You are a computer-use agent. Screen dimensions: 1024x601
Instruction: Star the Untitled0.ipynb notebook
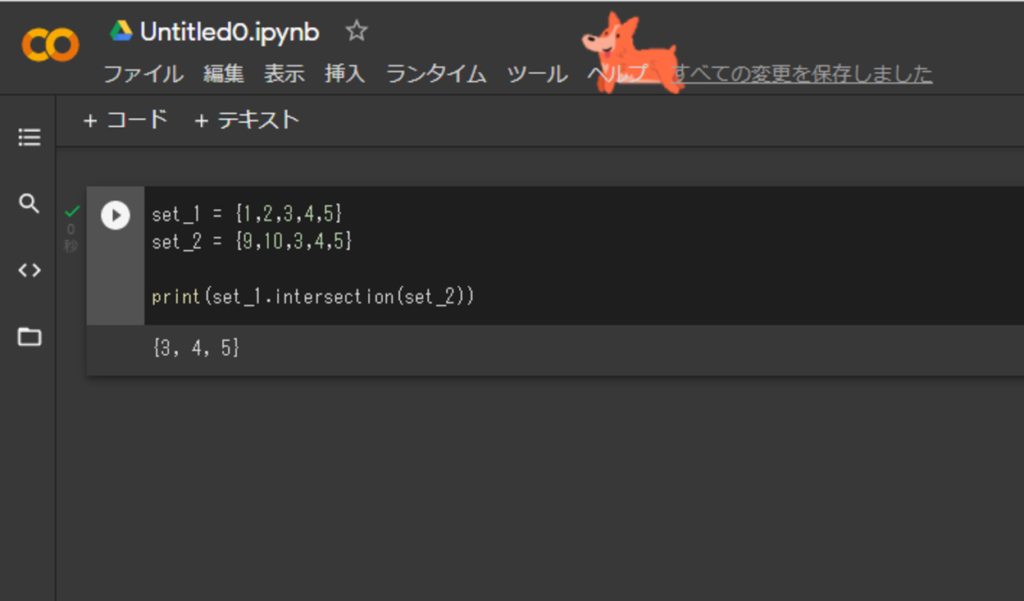pyautogui.click(x=357, y=31)
